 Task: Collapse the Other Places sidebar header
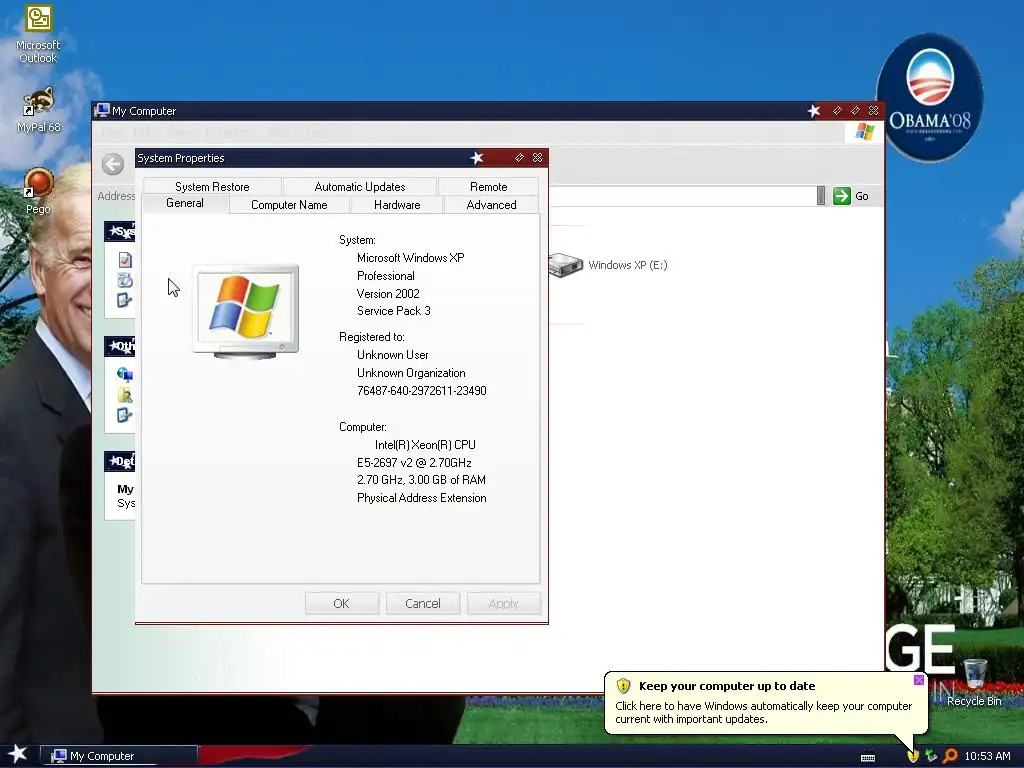pyautogui.click(x=120, y=346)
